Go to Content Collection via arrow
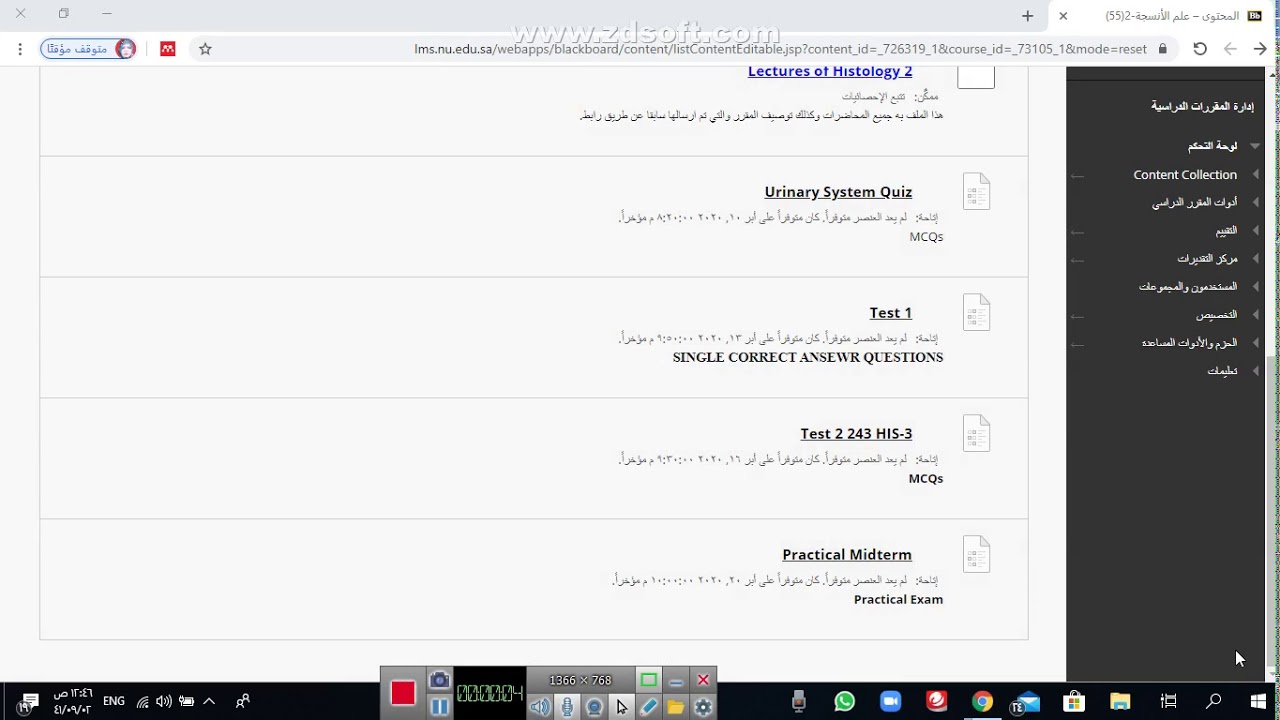This screenshot has width=1280, height=720. coord(1077,175)
